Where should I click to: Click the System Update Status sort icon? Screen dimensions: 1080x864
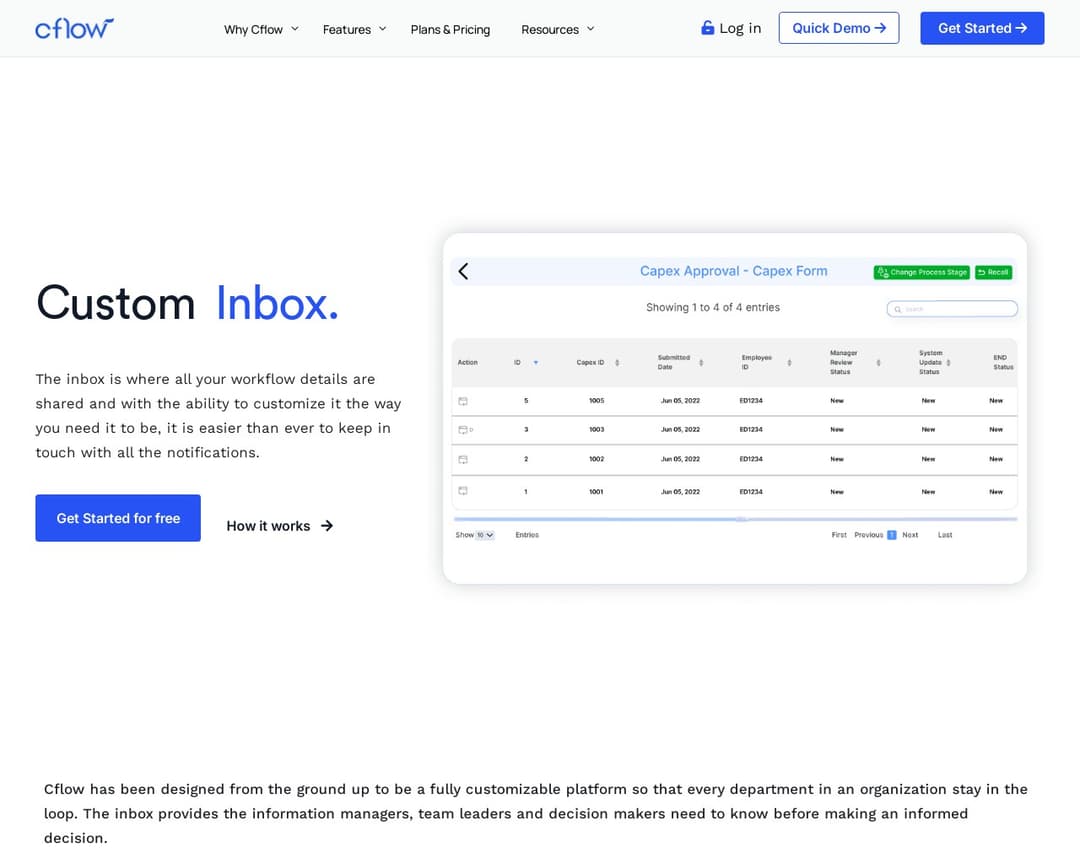948,362
